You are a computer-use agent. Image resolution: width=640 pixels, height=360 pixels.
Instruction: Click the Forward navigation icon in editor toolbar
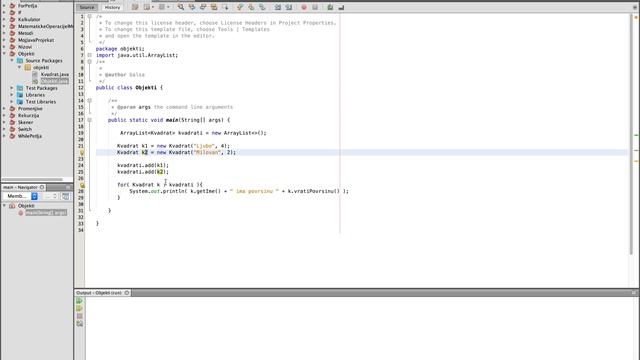162,7
